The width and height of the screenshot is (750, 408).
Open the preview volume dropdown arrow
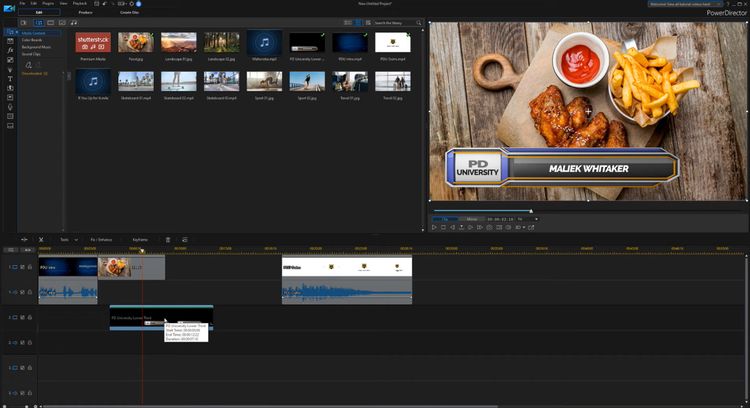pyautogui.click(x=524, y=228)
